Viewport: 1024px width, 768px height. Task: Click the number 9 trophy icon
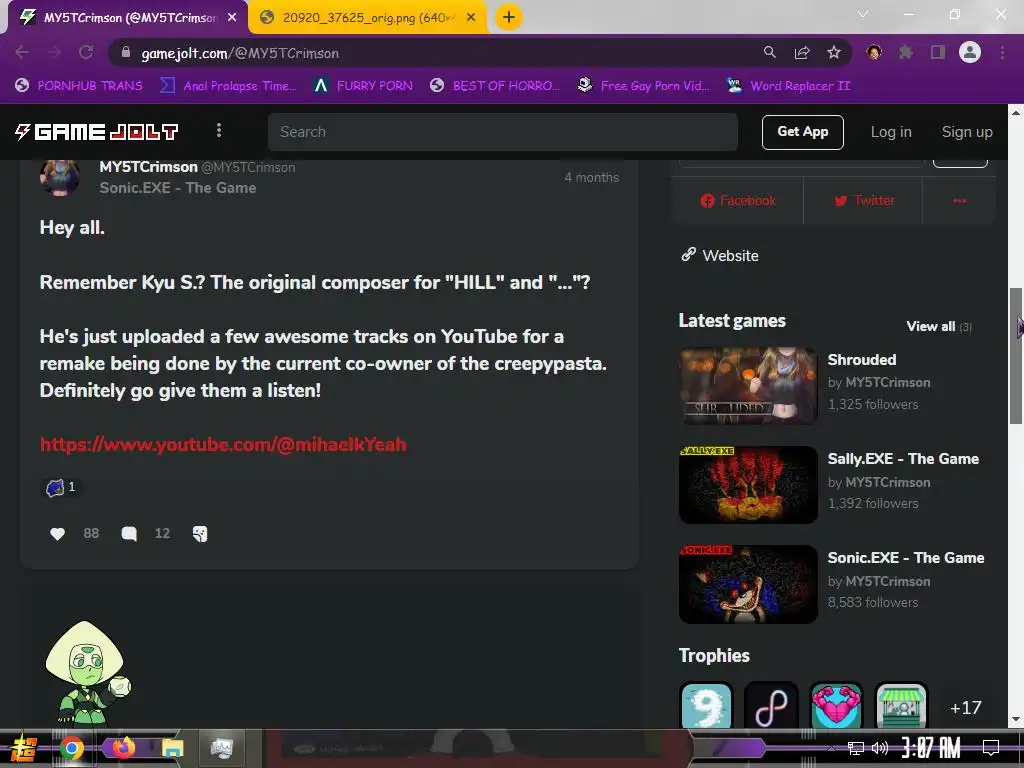point(706,707)
